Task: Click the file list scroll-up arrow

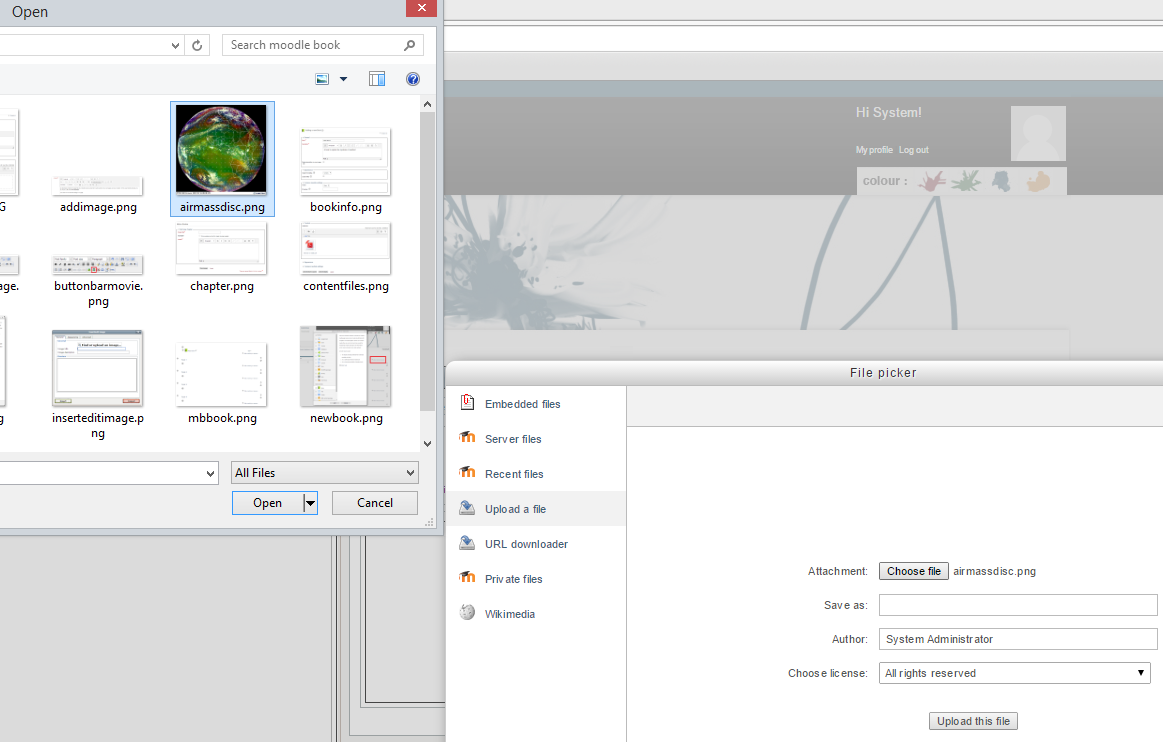Action: tap(427, 105)
